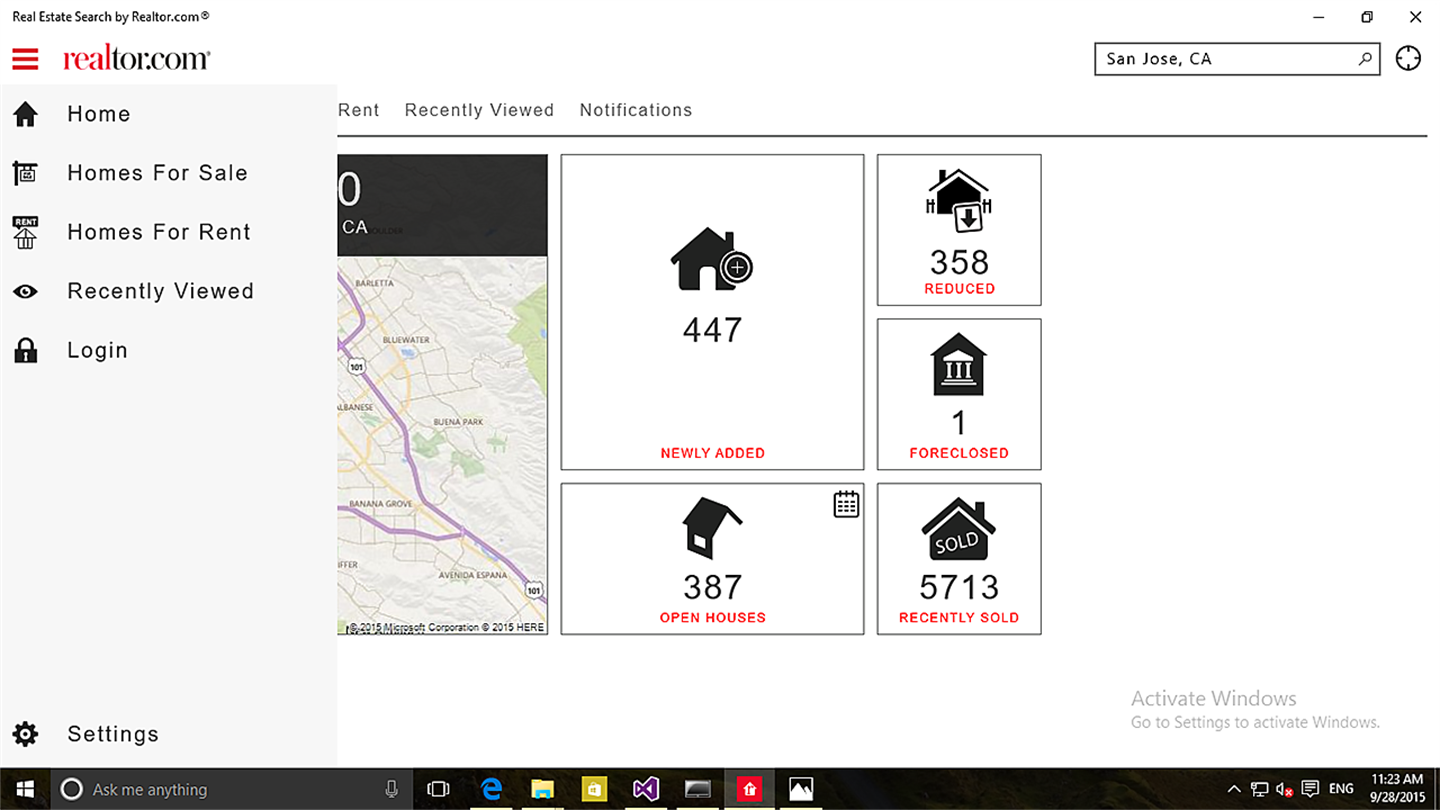Screen dimensions: 1440x810
Task: Click the Recently Viewed eye icon
Action: tap(25, 292)
